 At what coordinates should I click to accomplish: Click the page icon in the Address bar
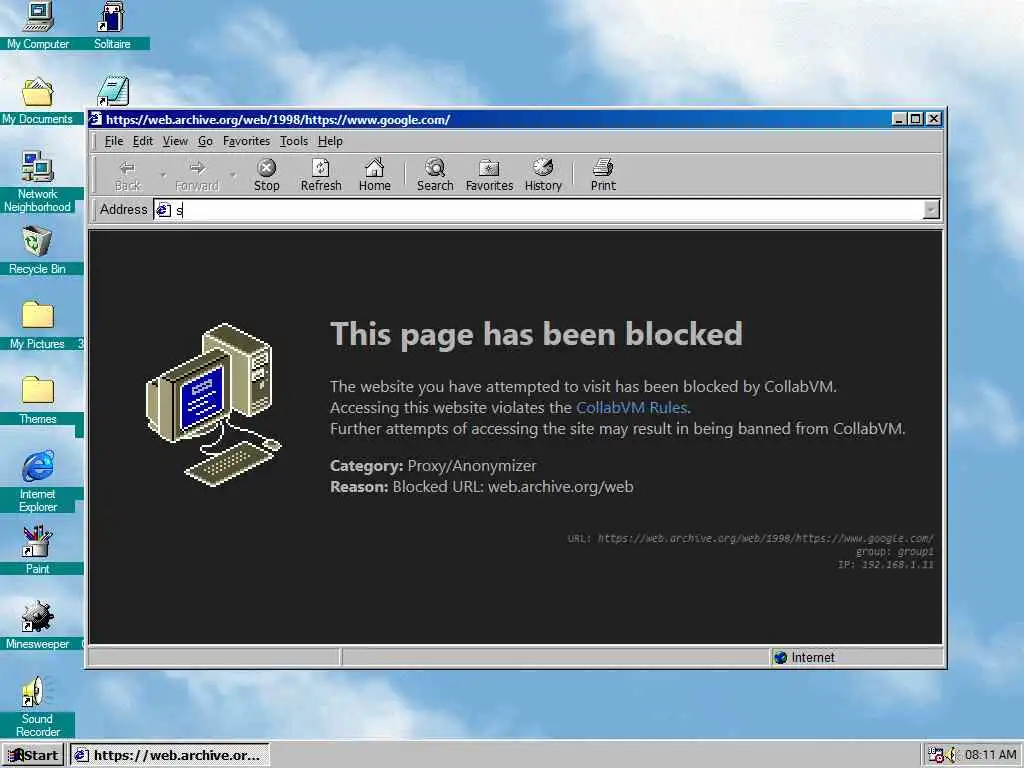[163, 210]
